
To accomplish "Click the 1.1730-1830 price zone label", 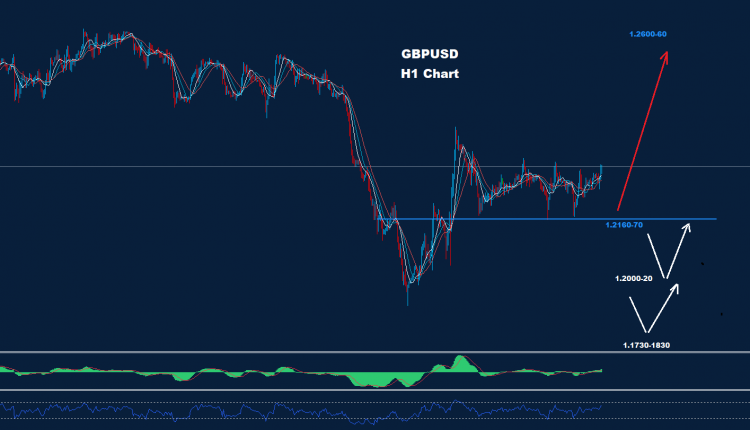I will coord(648,344).
